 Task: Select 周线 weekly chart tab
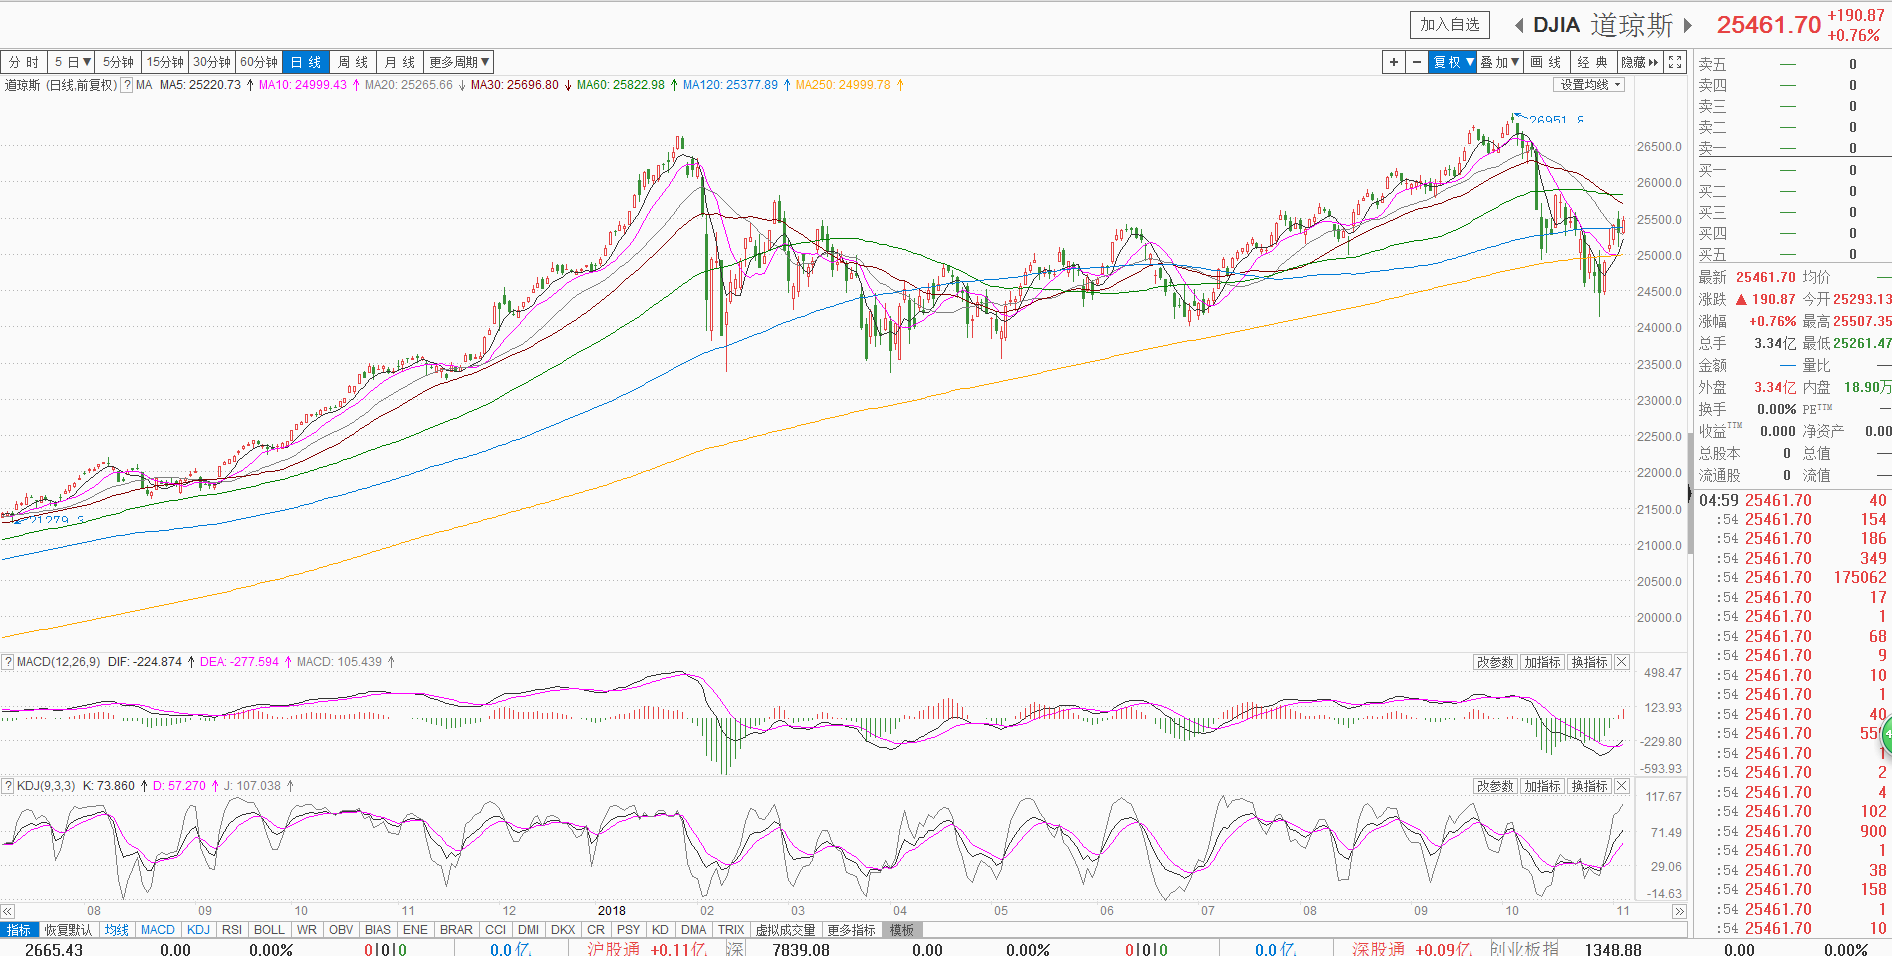pyautogui.click(x=353, y=62)
